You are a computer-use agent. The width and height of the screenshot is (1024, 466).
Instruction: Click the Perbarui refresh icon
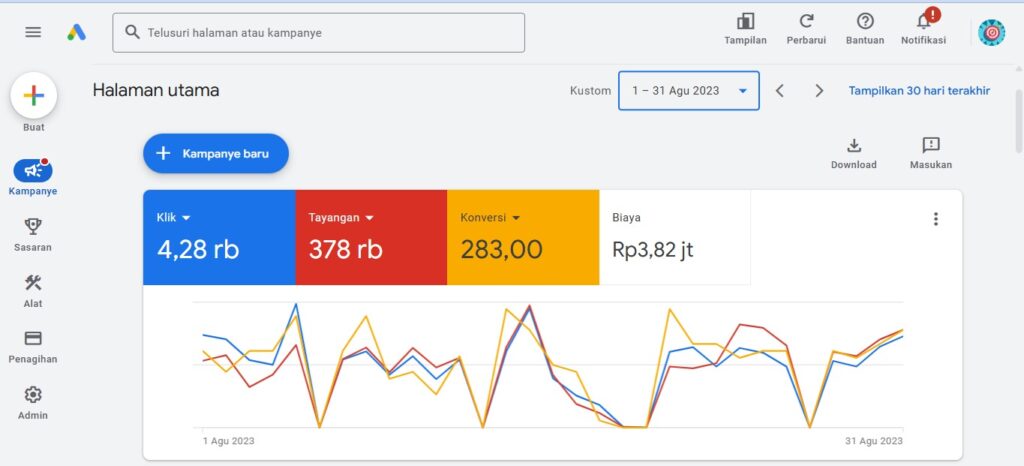pos(806,22)
